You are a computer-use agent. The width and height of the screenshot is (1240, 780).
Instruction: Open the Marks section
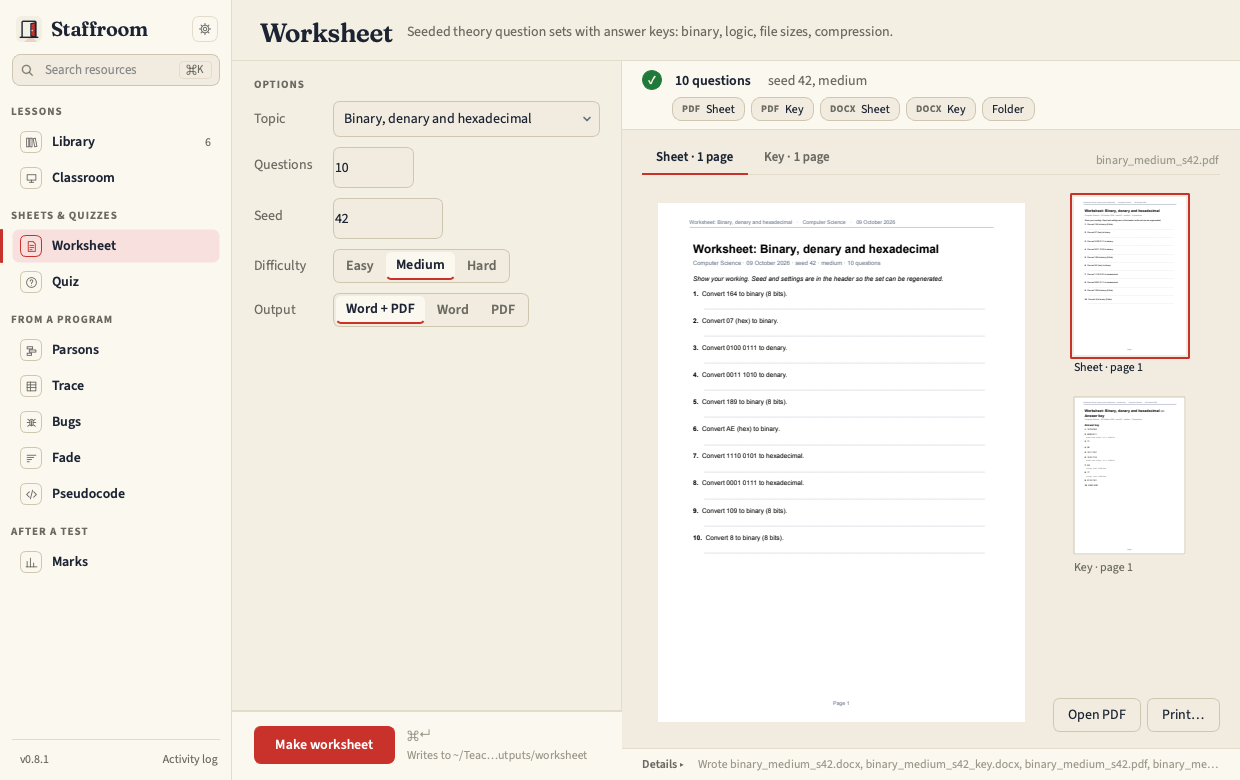116,562
